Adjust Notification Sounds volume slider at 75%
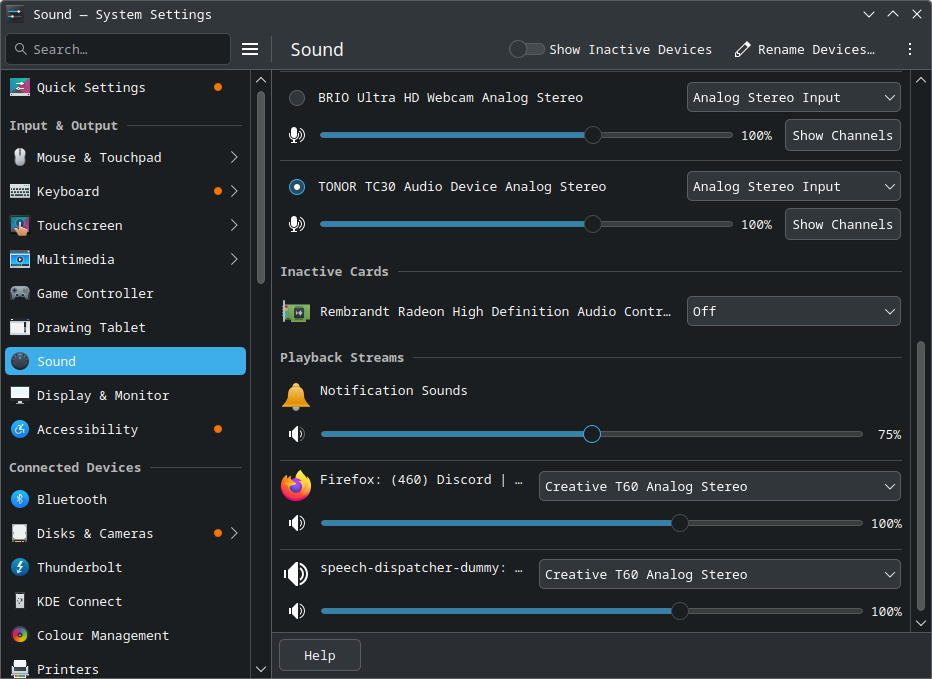Screen dimensions: 932x679 click(x=591, y=434)
